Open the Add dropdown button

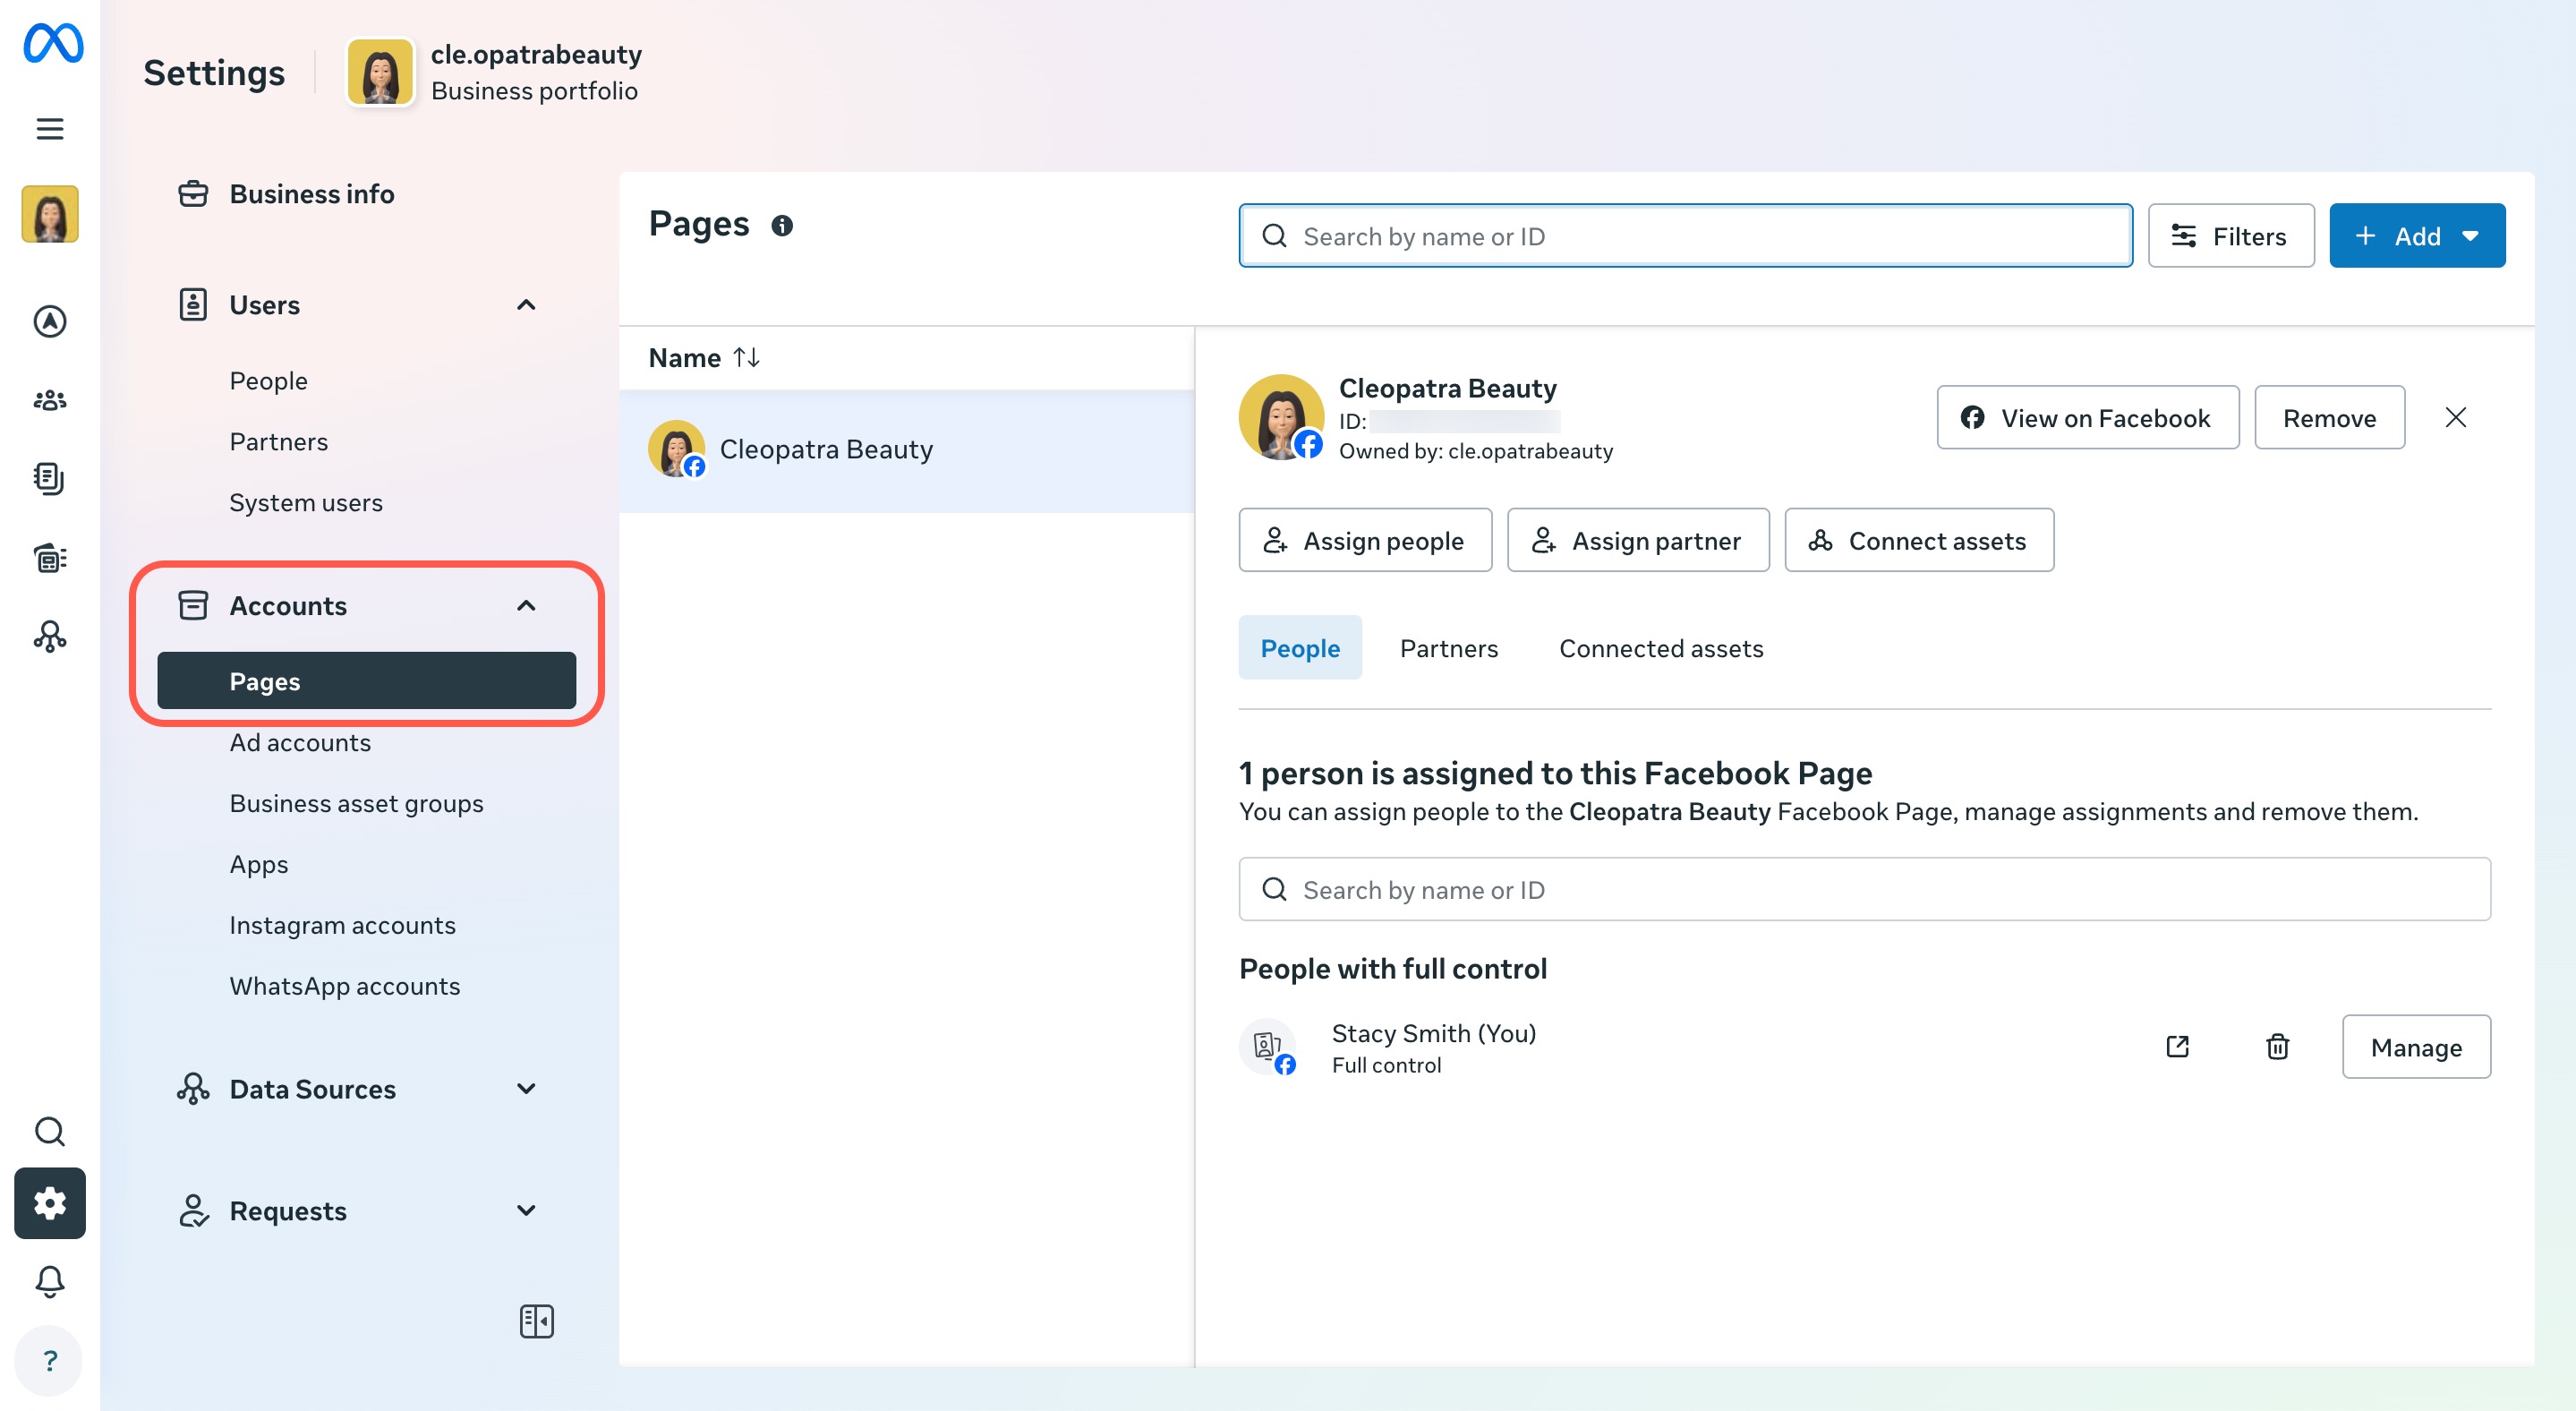coord(2416,236)
